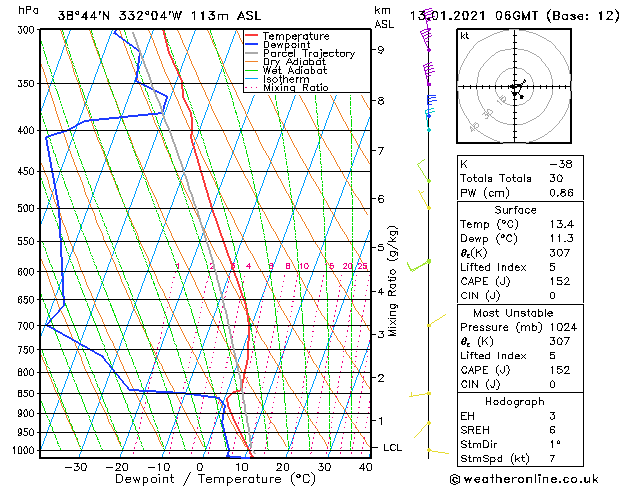Click the K index value "-38"

pos(561,164)
